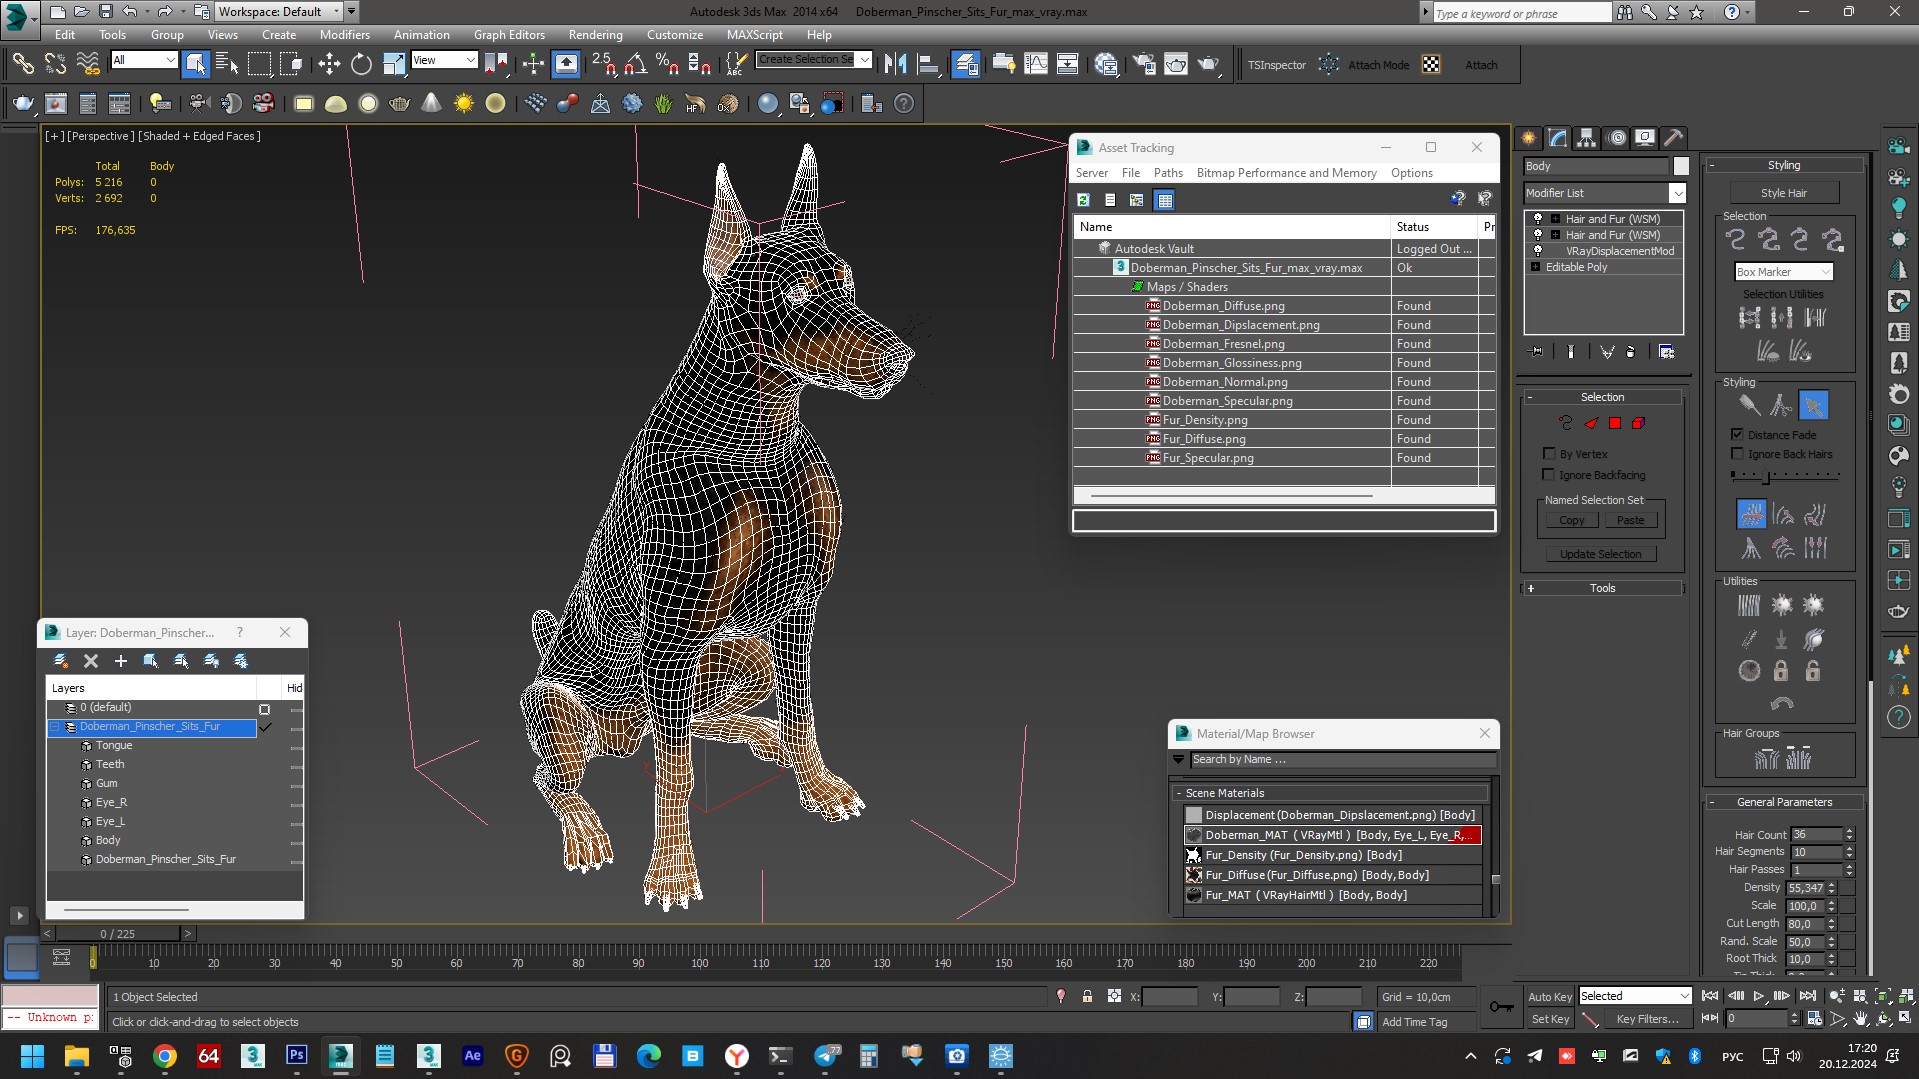Click the Create New Layer icon
Screen dimensions: 1919x1079
coord(61,661)
